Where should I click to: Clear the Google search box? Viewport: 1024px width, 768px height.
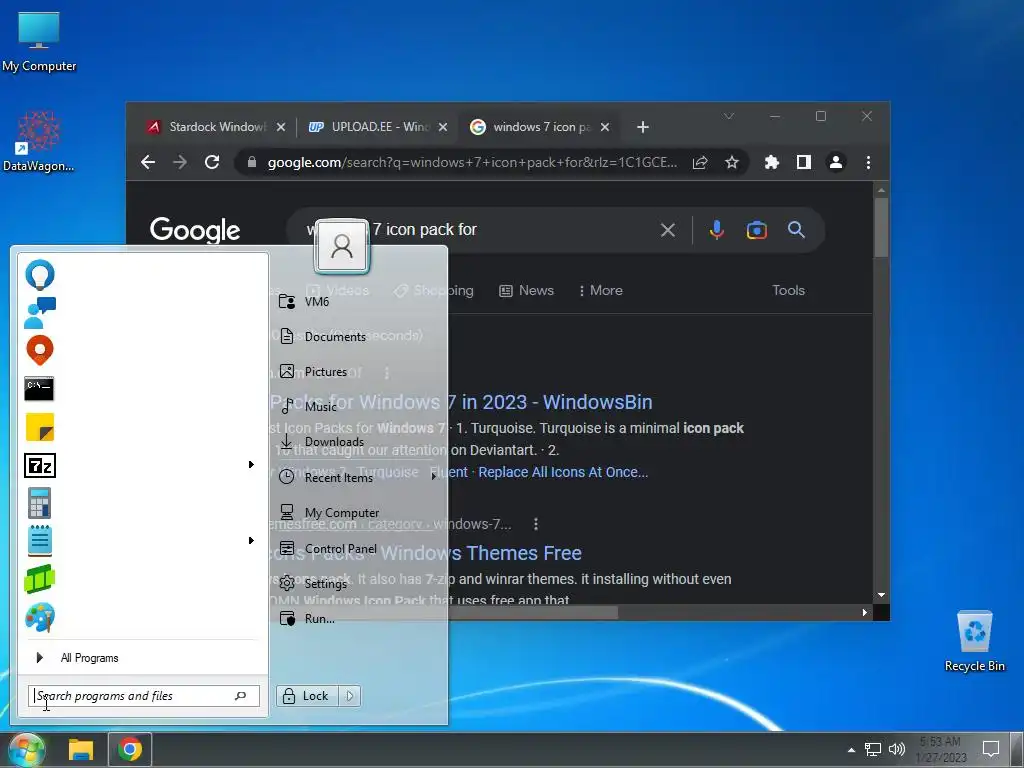point(667,230)
